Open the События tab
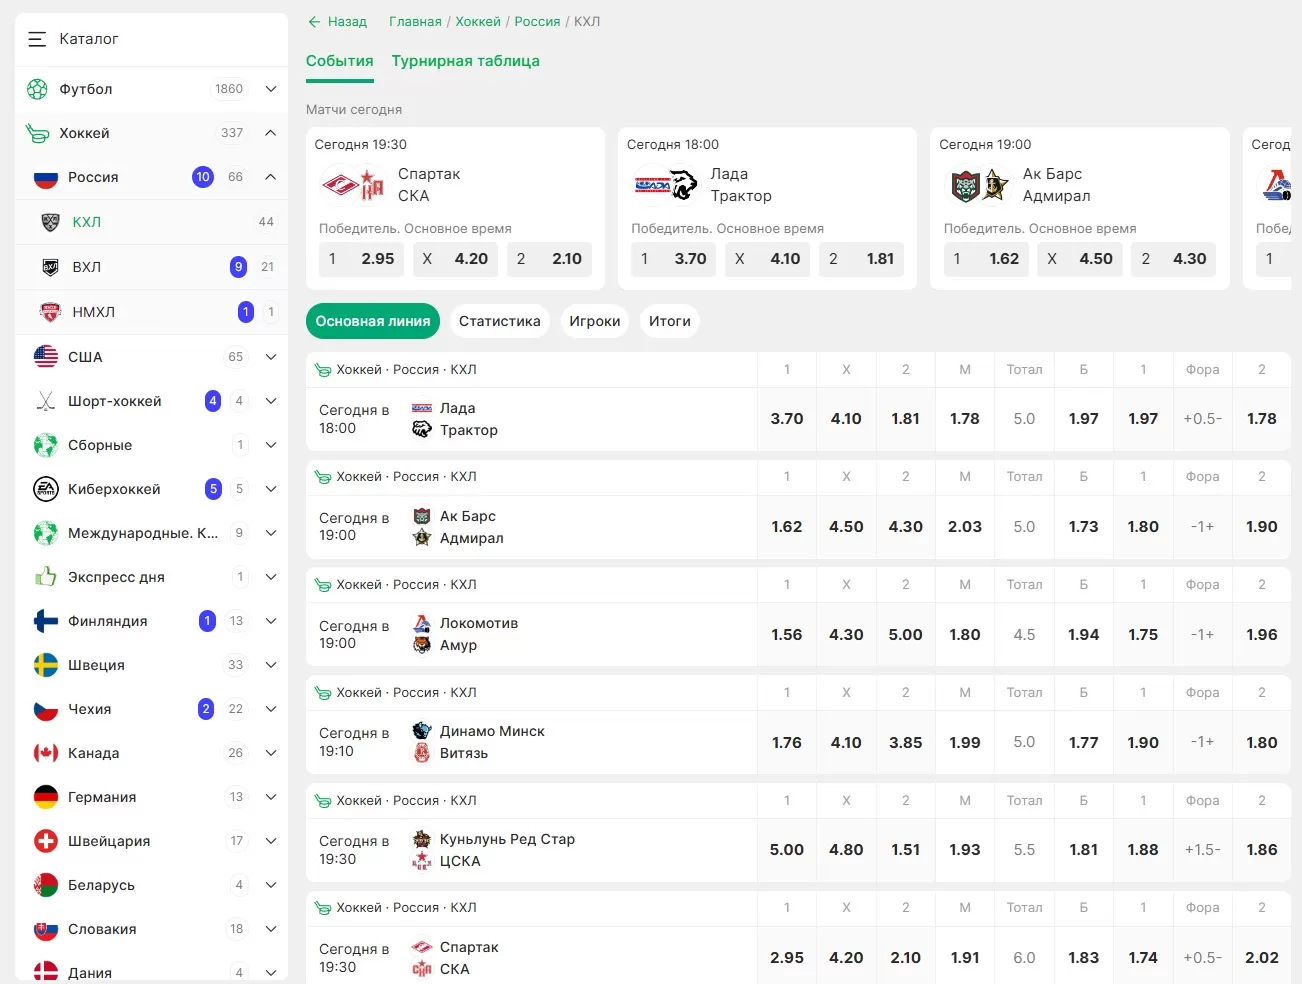1302x984 pixels. click(339, 61)
